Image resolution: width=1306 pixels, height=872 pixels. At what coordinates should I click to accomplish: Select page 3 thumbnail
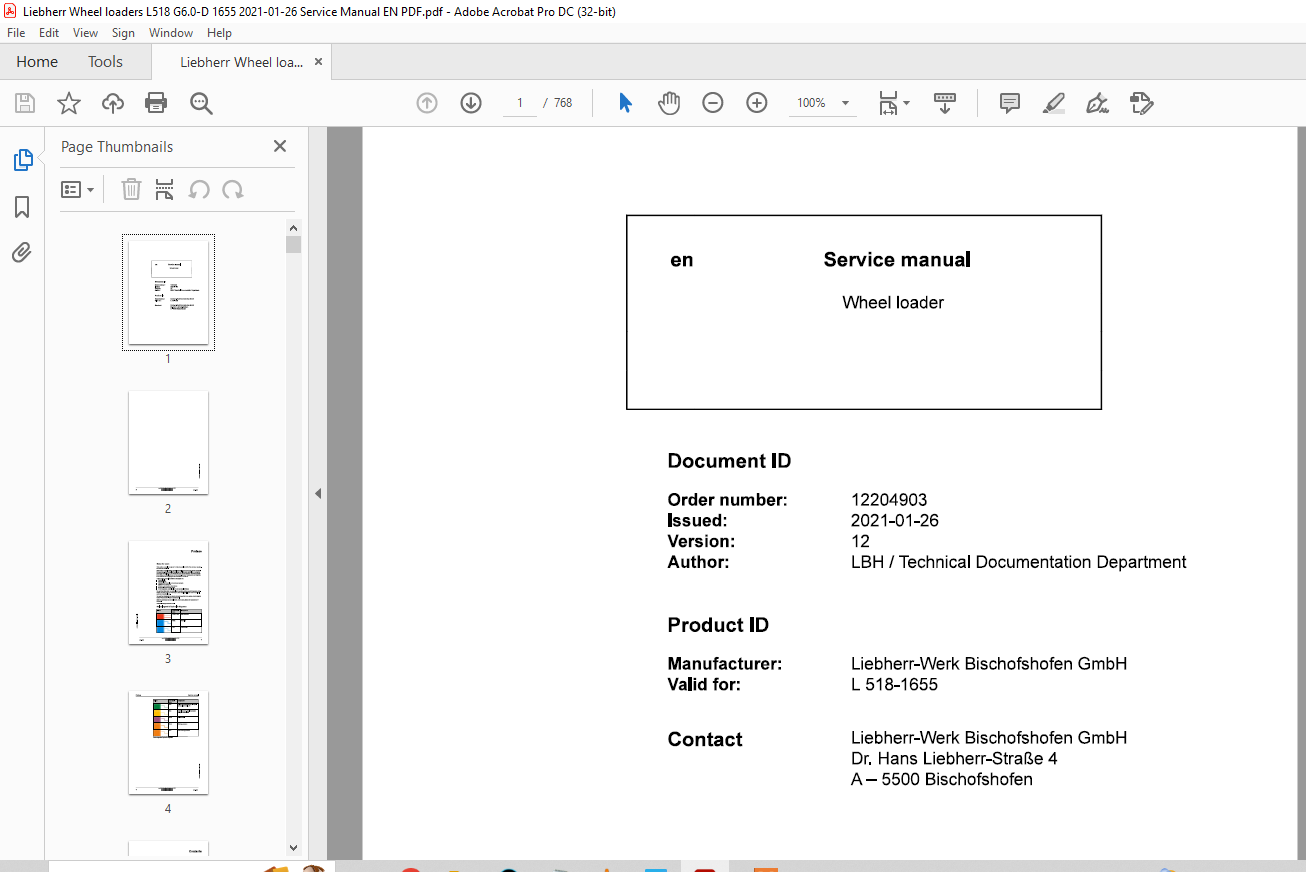pos(168,592)
